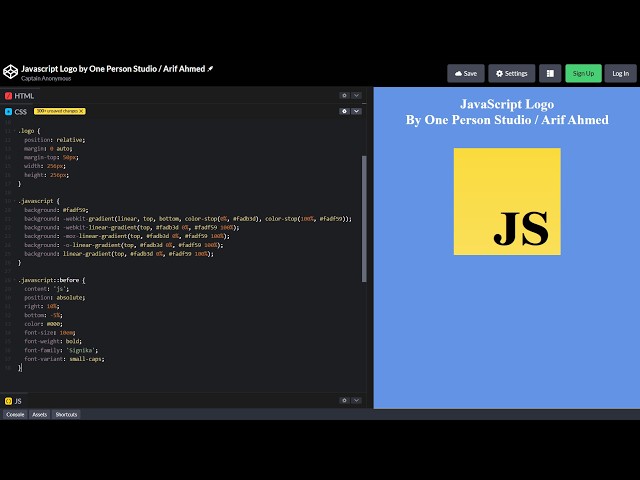
Task: Click the HTML panel red icon
Action: point(8,96)
